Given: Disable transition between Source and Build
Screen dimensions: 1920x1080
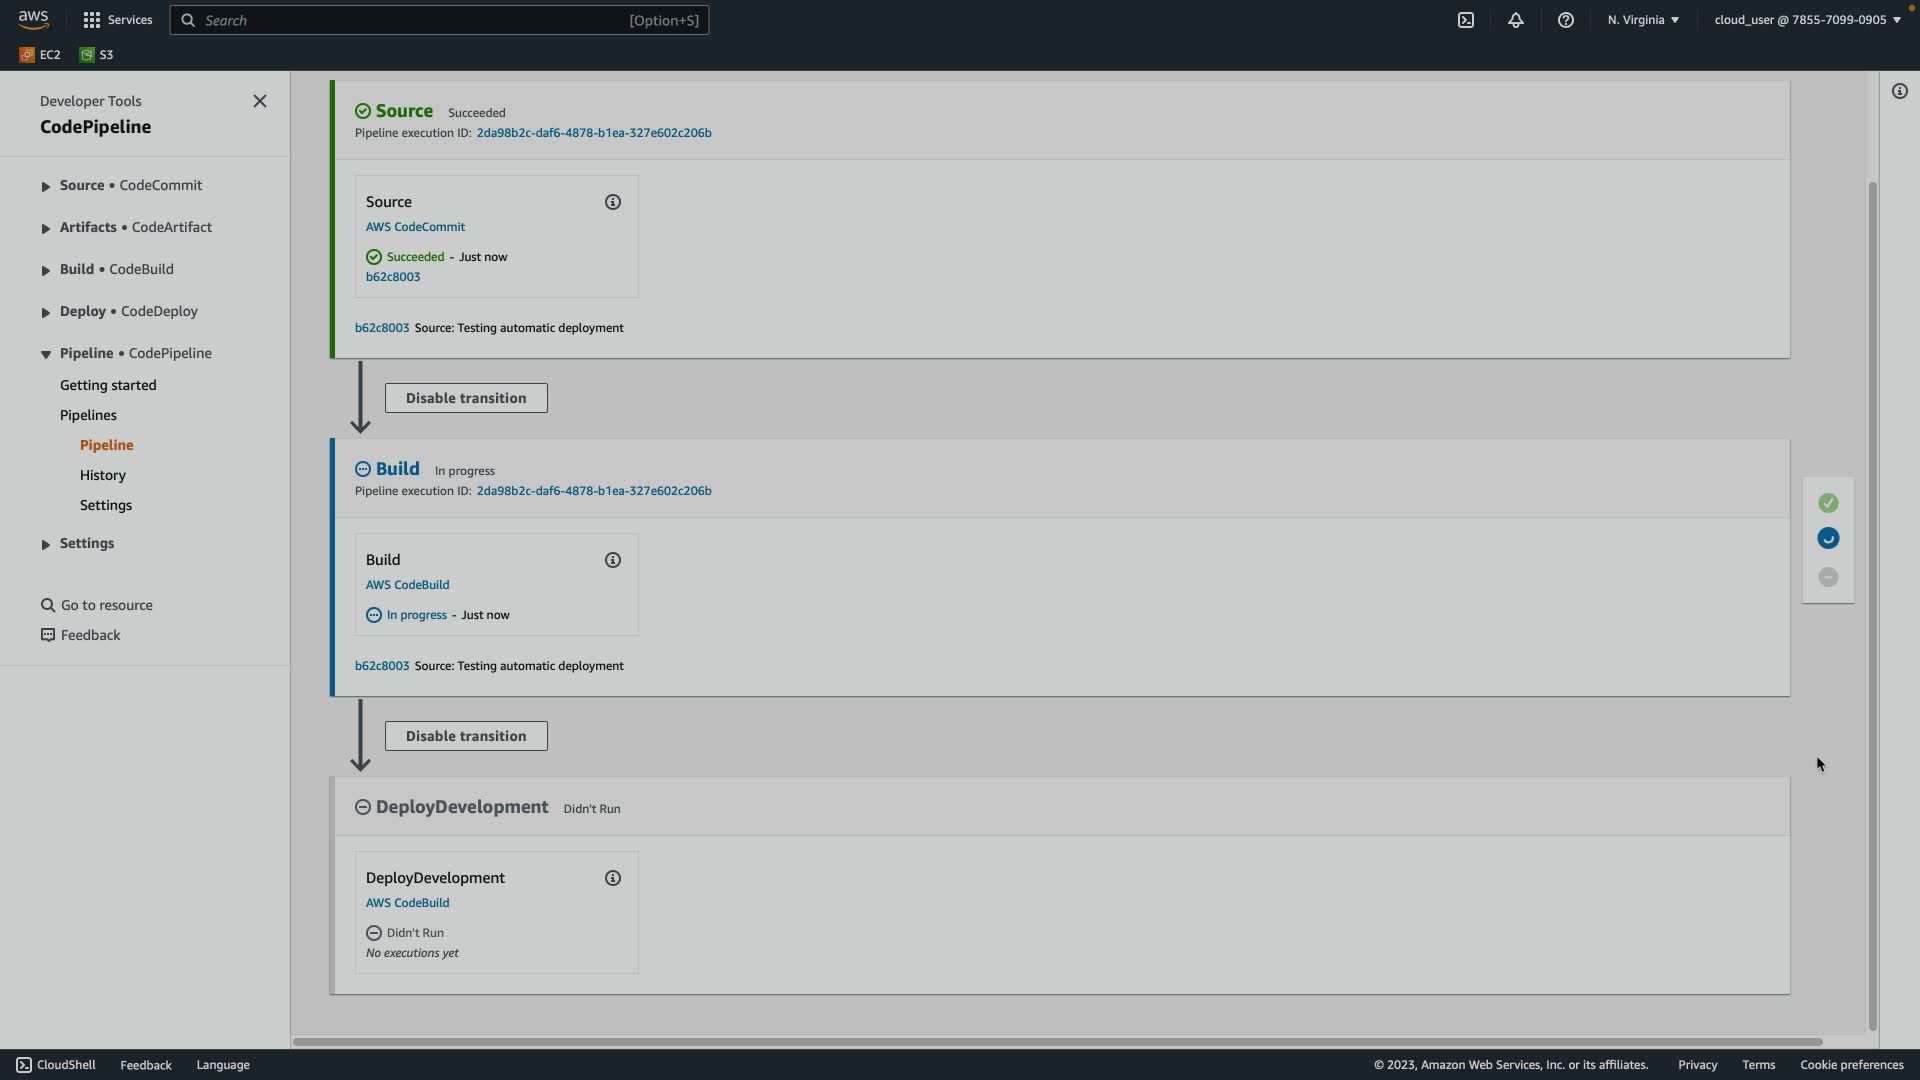Looking at the screenshot, I should tap(466, 398).
